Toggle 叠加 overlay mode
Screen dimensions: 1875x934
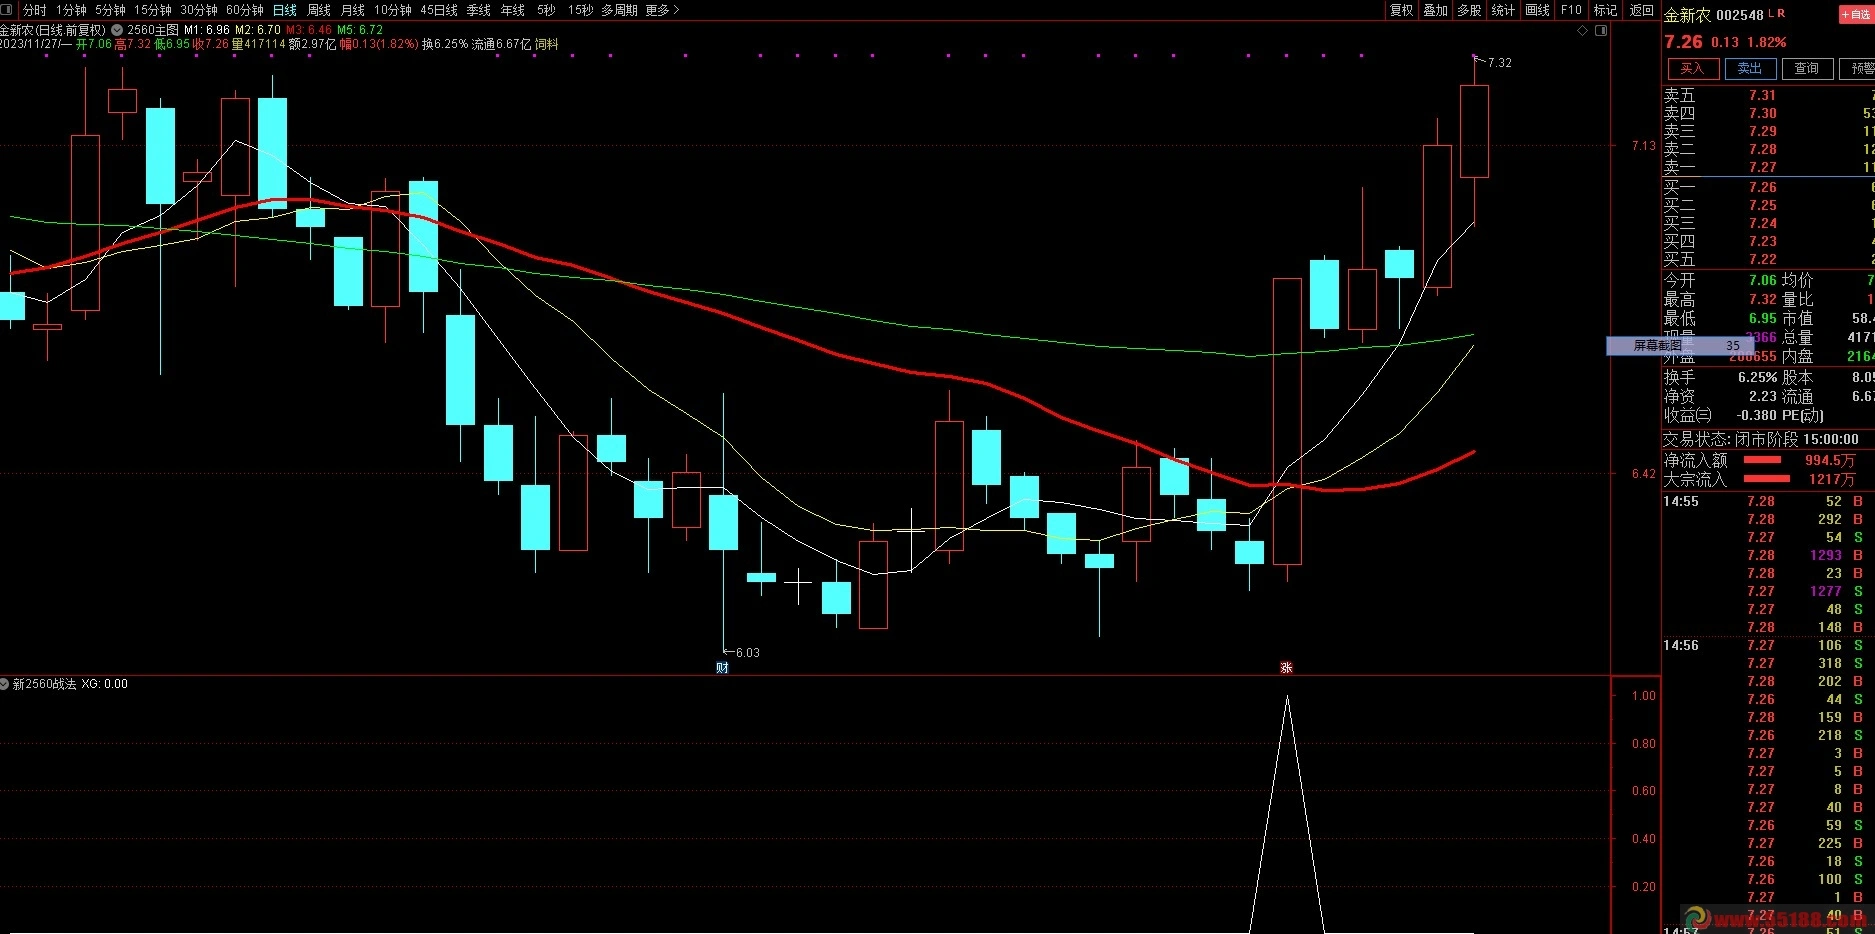click(1435, 10)
